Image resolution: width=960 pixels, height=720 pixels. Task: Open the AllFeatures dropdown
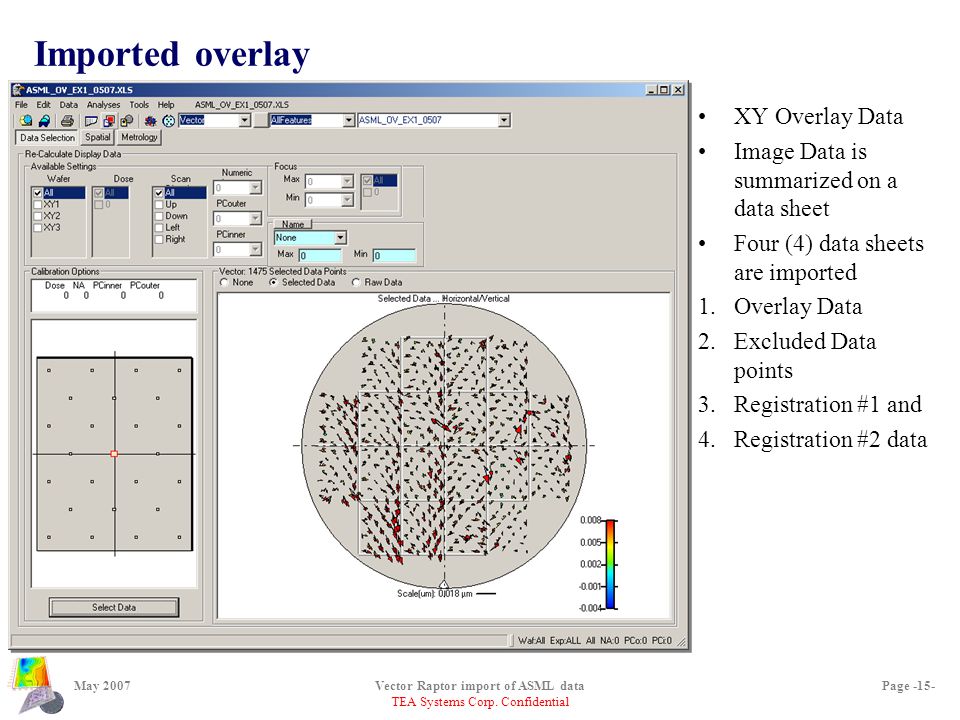click(348, 121)
